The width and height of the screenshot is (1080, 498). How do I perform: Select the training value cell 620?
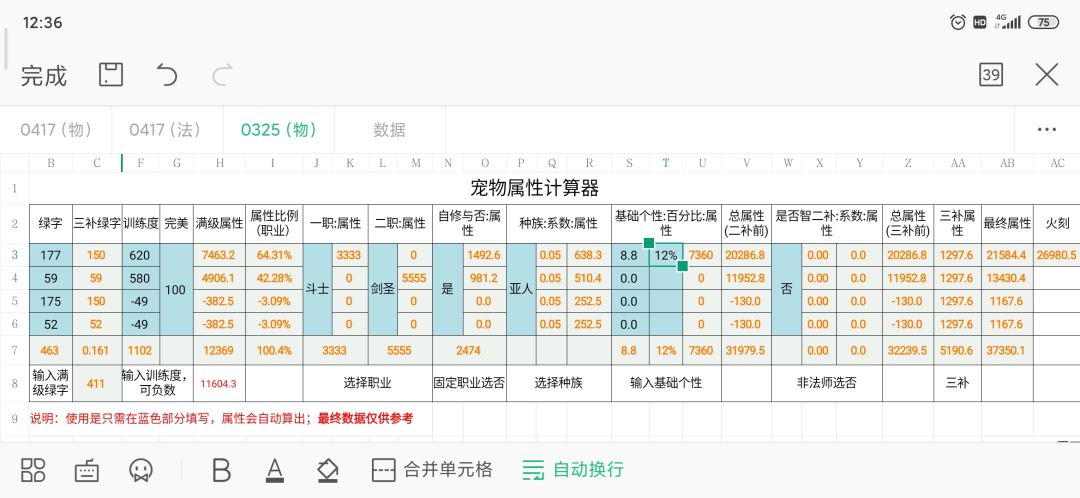140,255
